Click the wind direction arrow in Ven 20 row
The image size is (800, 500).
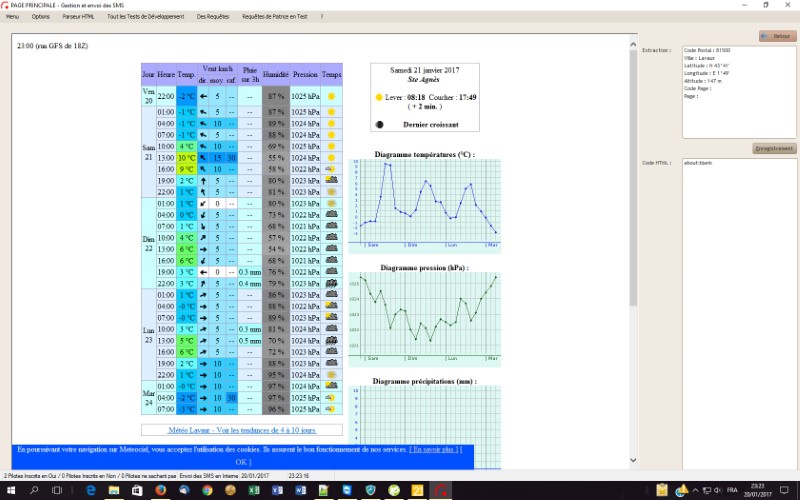point(203,96)
